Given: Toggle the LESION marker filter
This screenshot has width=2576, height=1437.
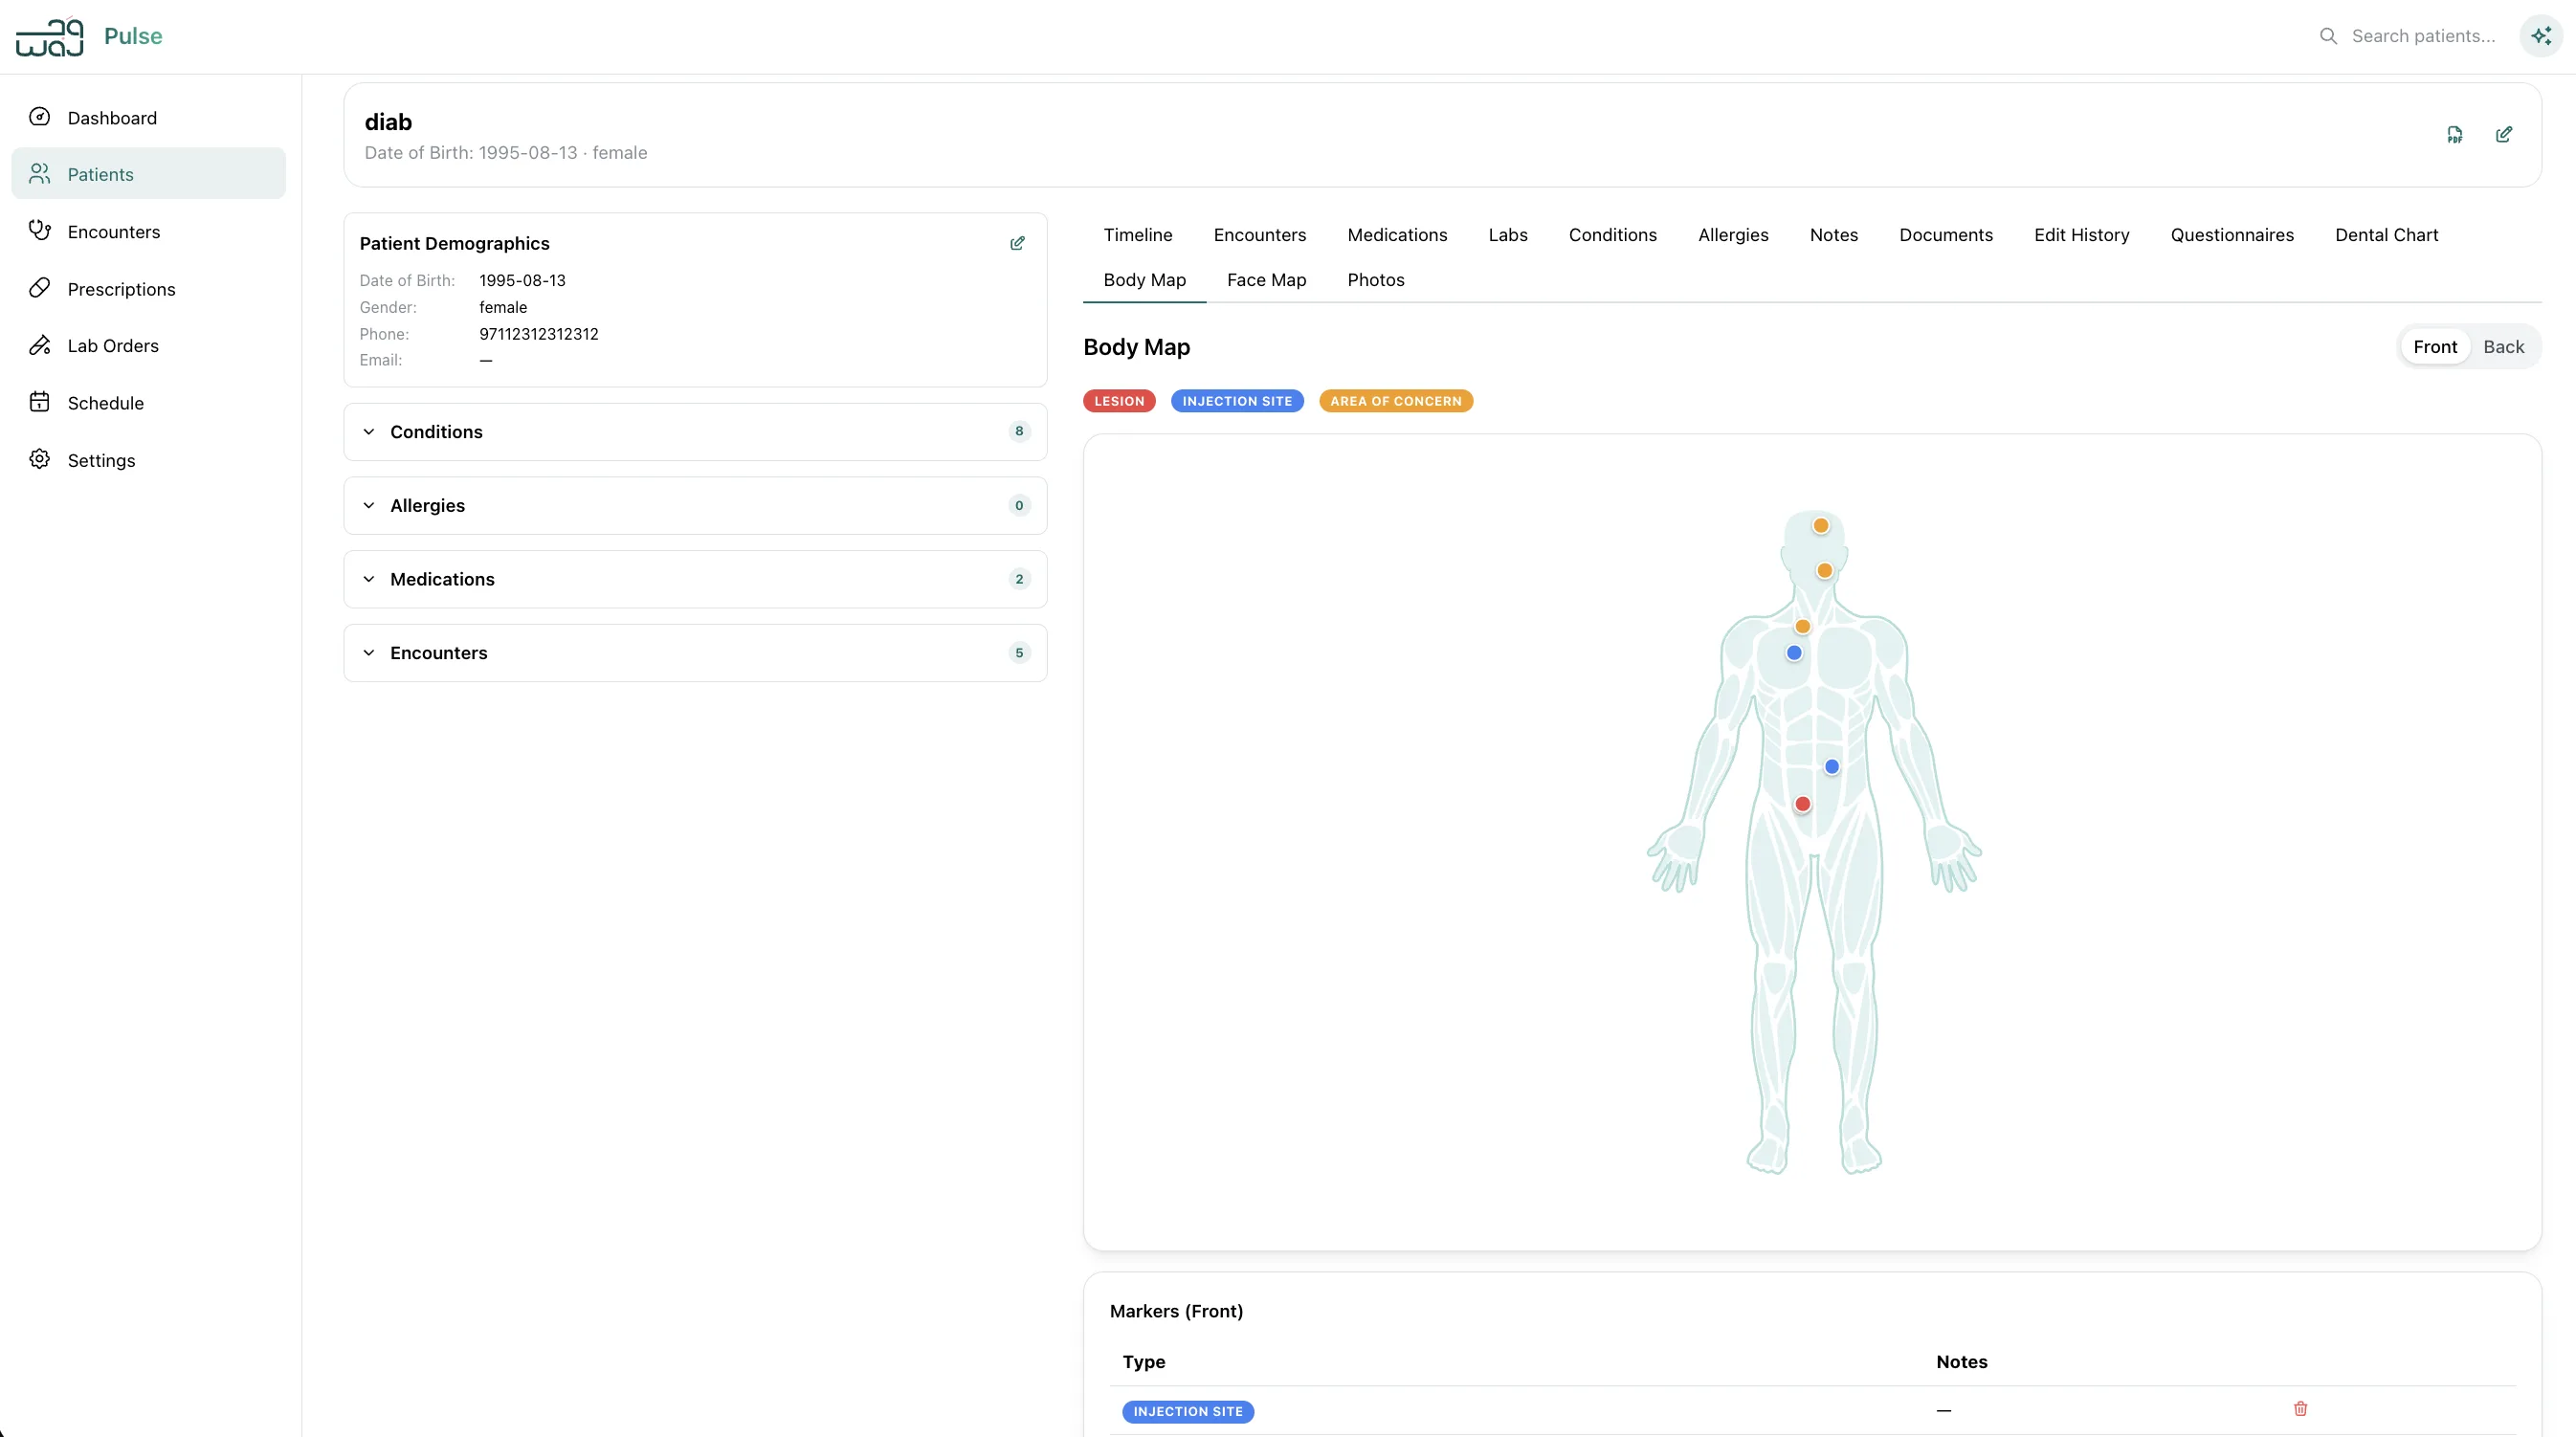Looking at the screenshot, I should tap(1118, 400).
